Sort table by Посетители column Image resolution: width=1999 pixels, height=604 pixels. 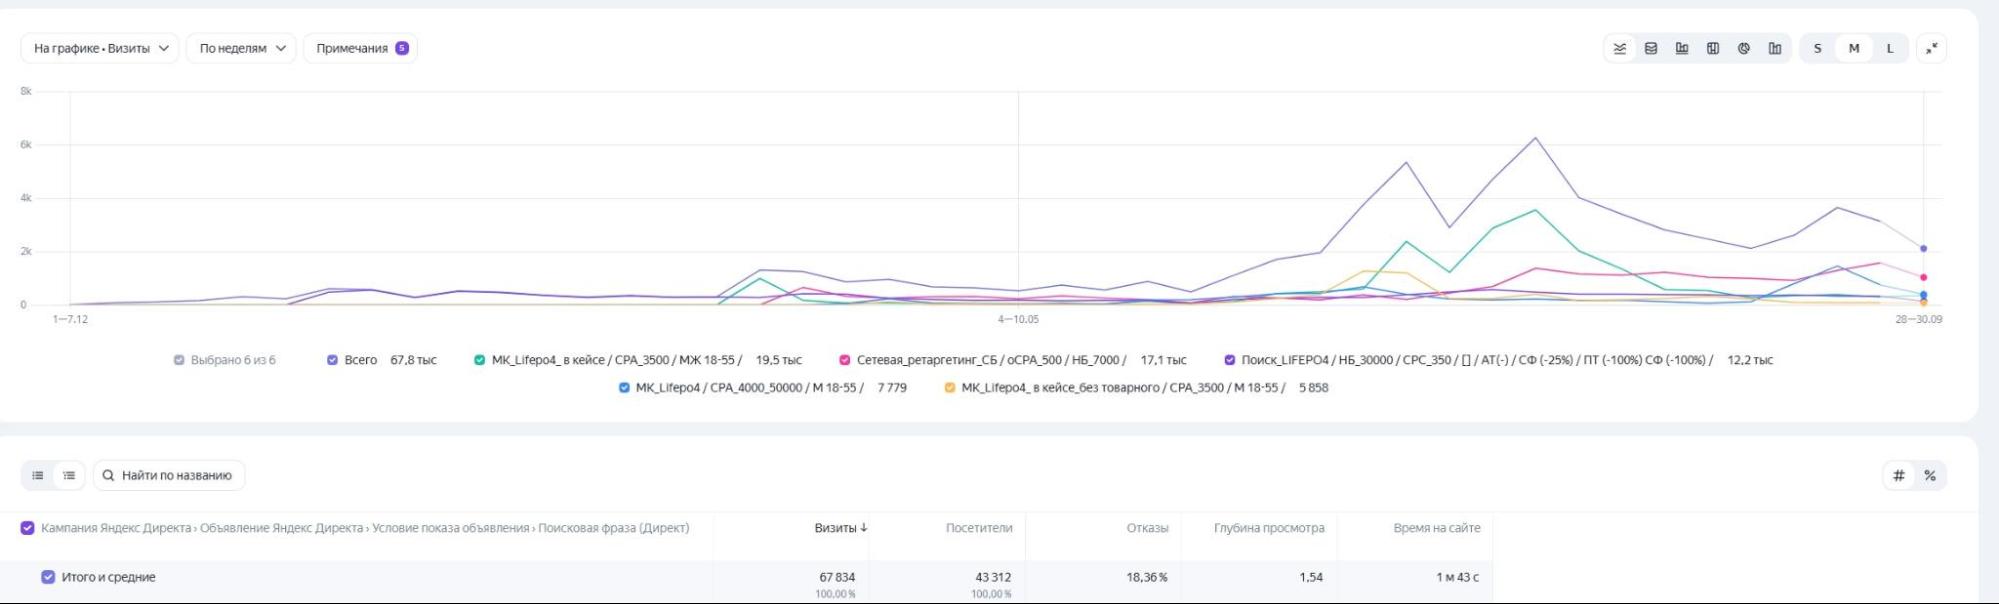pyautogui.click(x=979, y=528)
